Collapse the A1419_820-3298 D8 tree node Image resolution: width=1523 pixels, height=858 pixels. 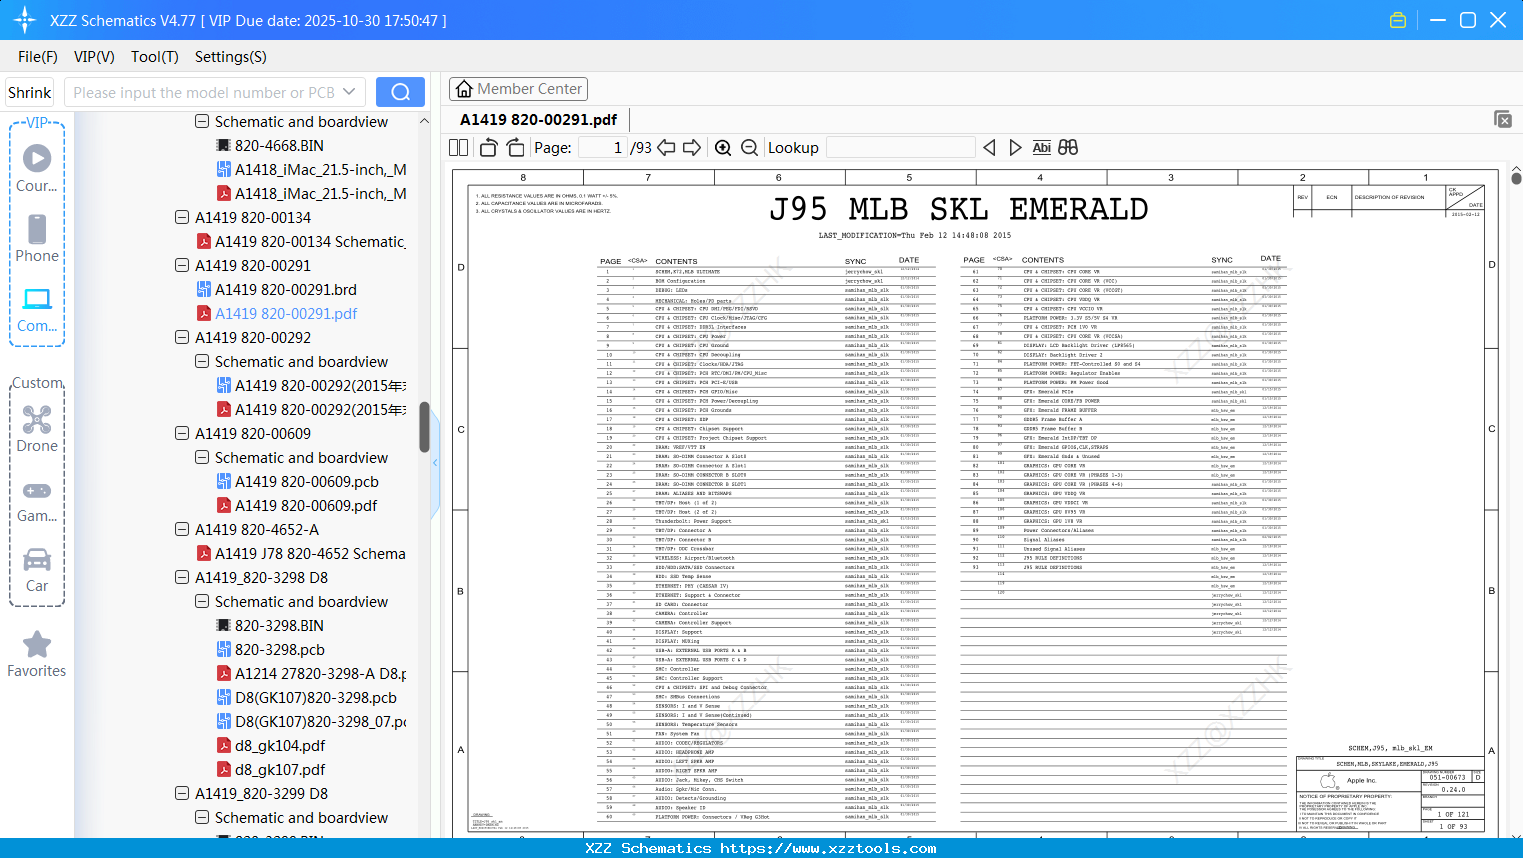[182, 578]
